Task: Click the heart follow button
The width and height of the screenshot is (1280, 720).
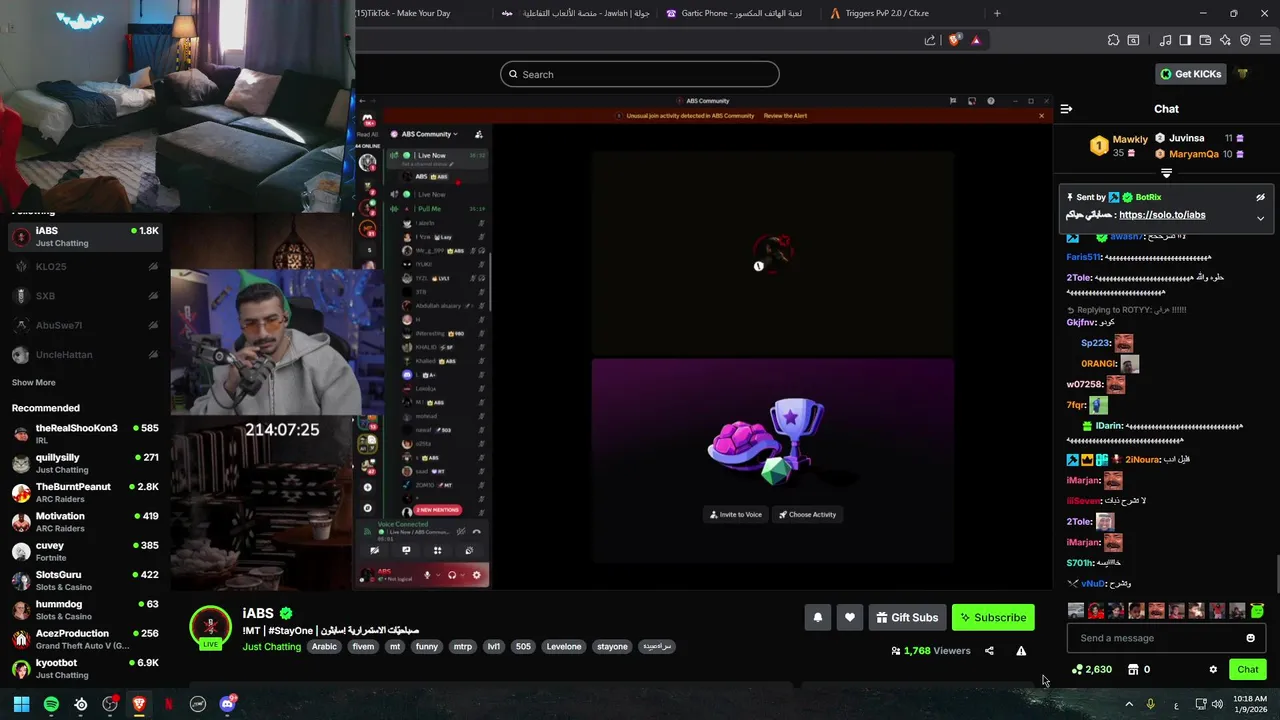Action: coord(850,617)
